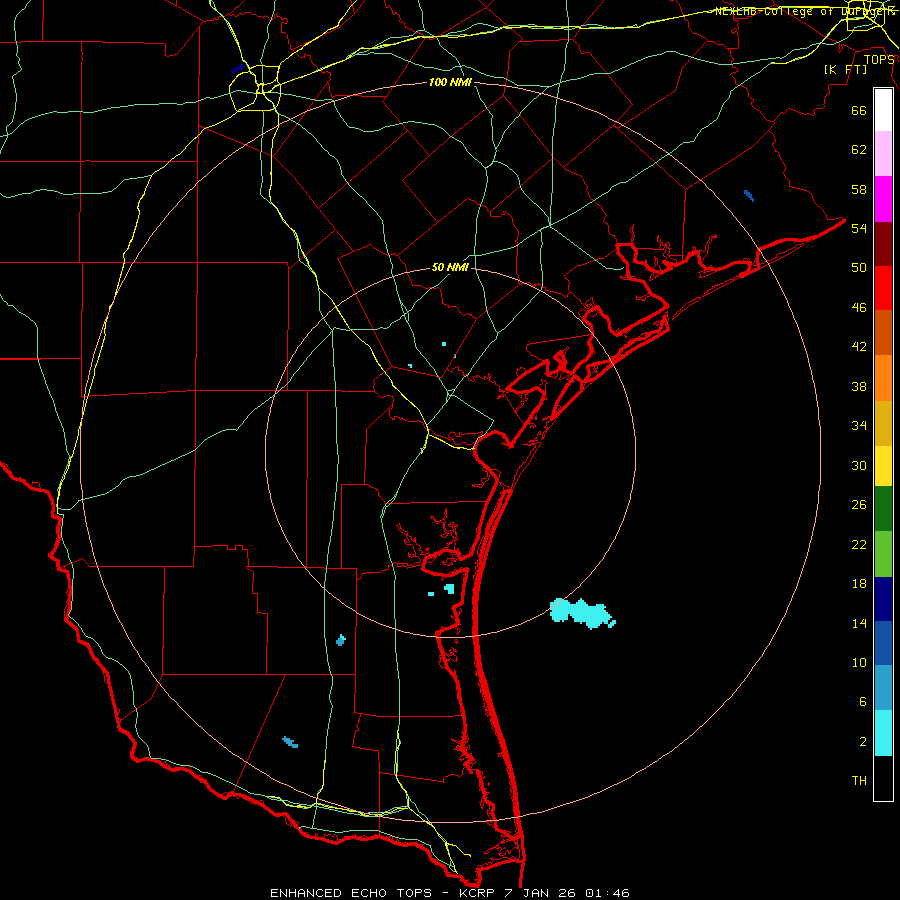Click the light blue 14 kft legend swatch
Screen dimensions: 900x900
click(883, 688)
